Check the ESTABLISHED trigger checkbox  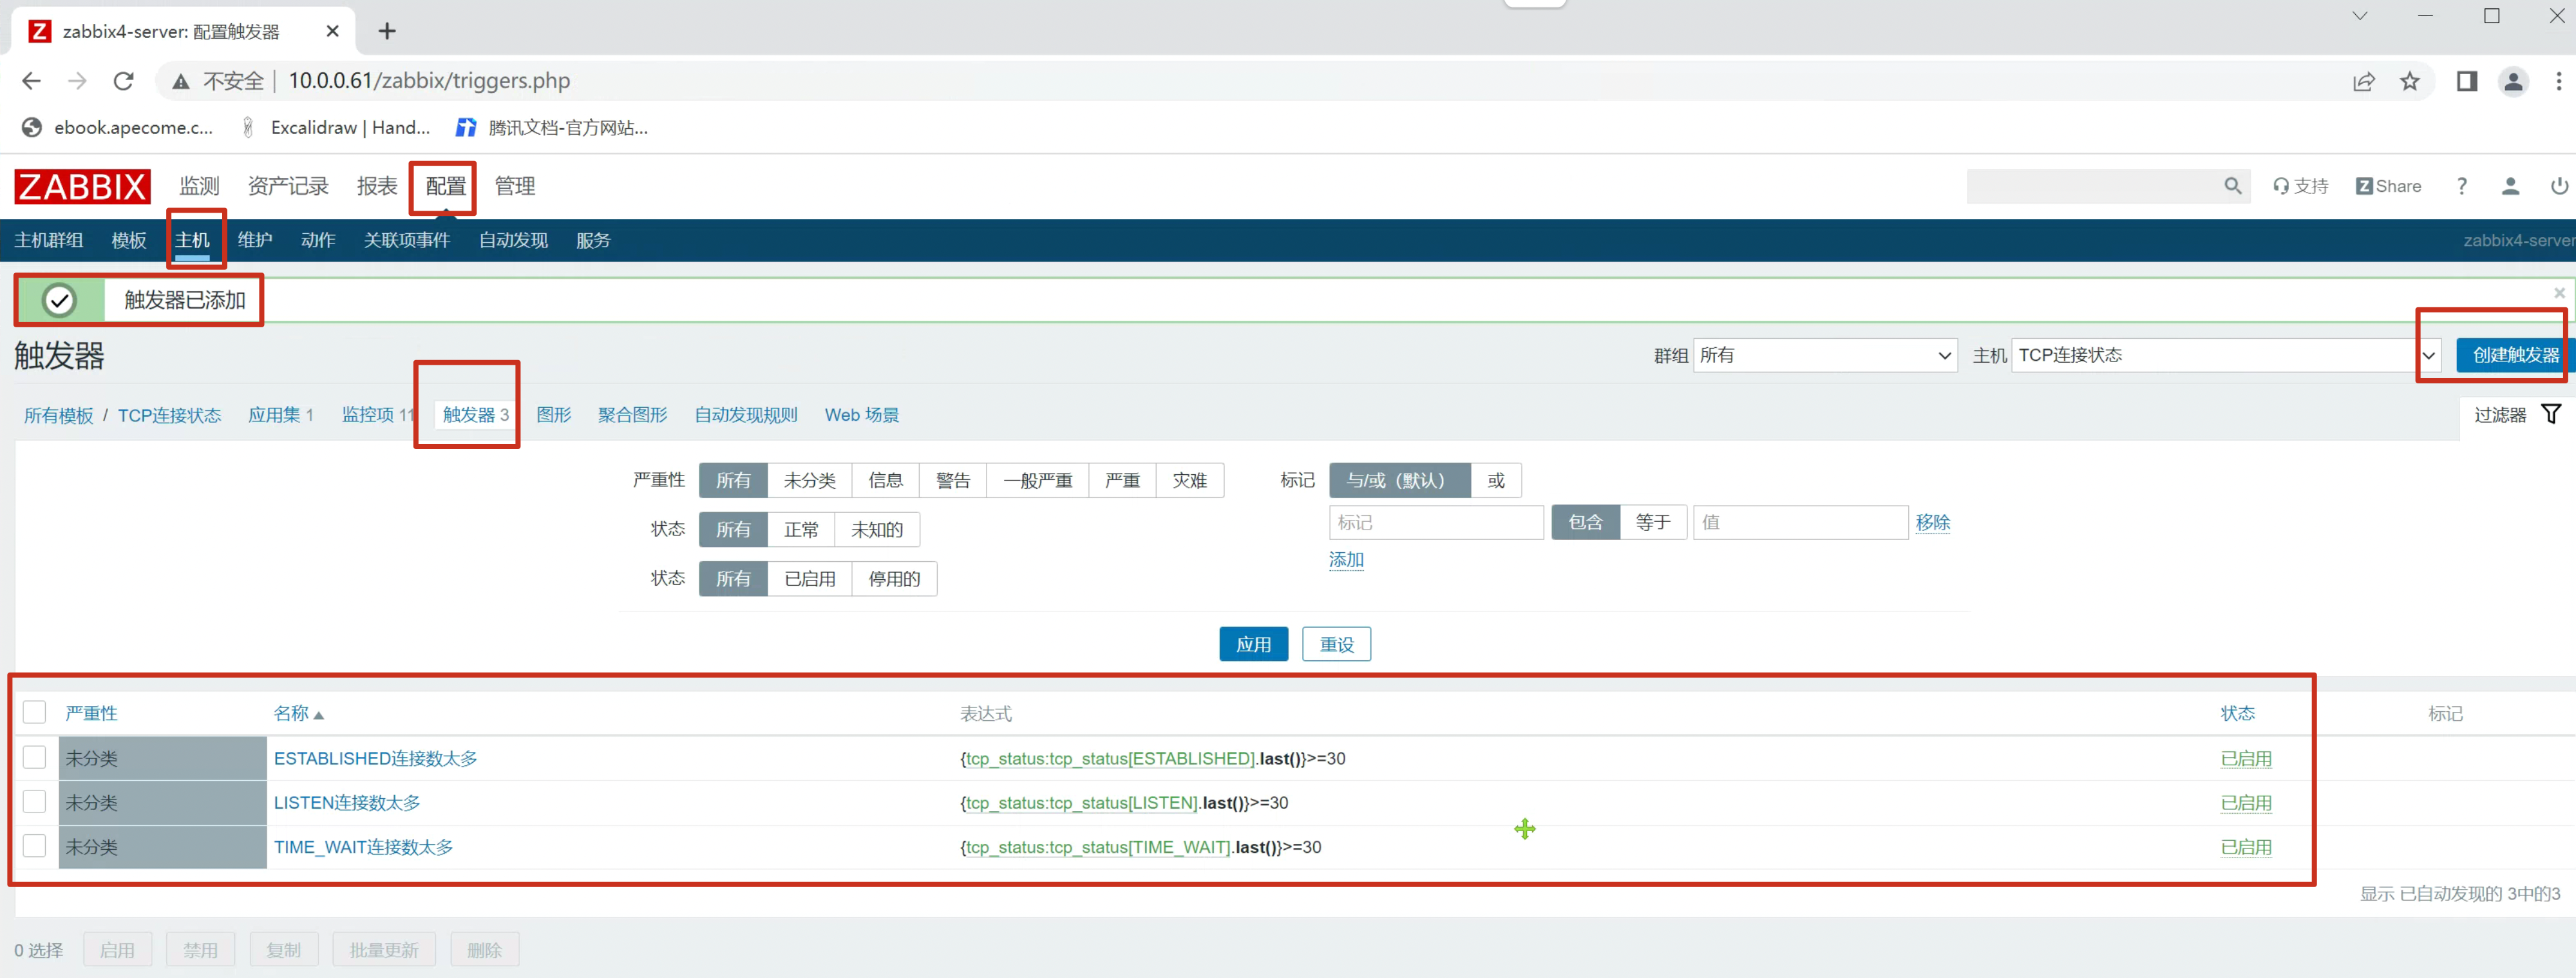point(35,757)
